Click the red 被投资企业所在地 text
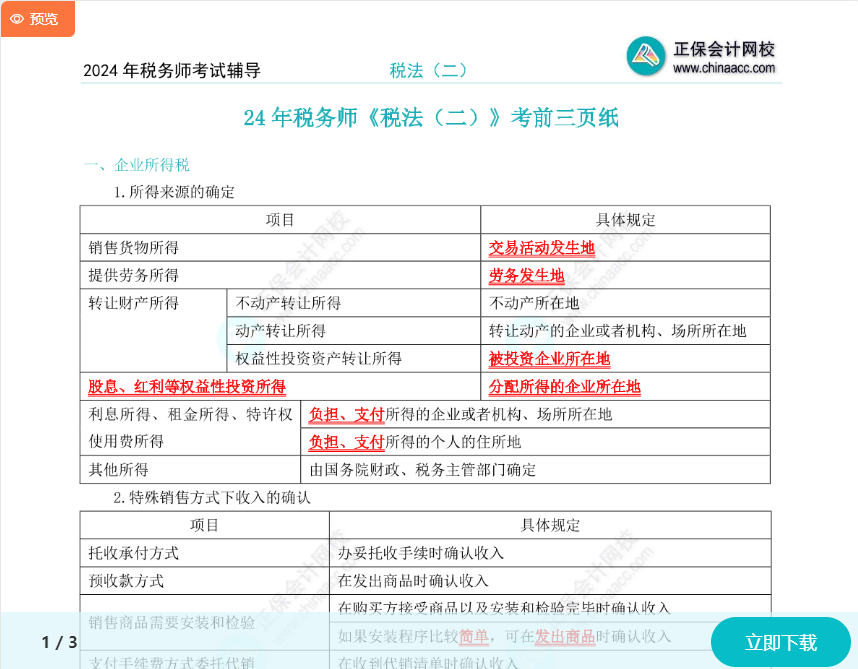Viewport: 858px width, 669px height. point(548,359)
